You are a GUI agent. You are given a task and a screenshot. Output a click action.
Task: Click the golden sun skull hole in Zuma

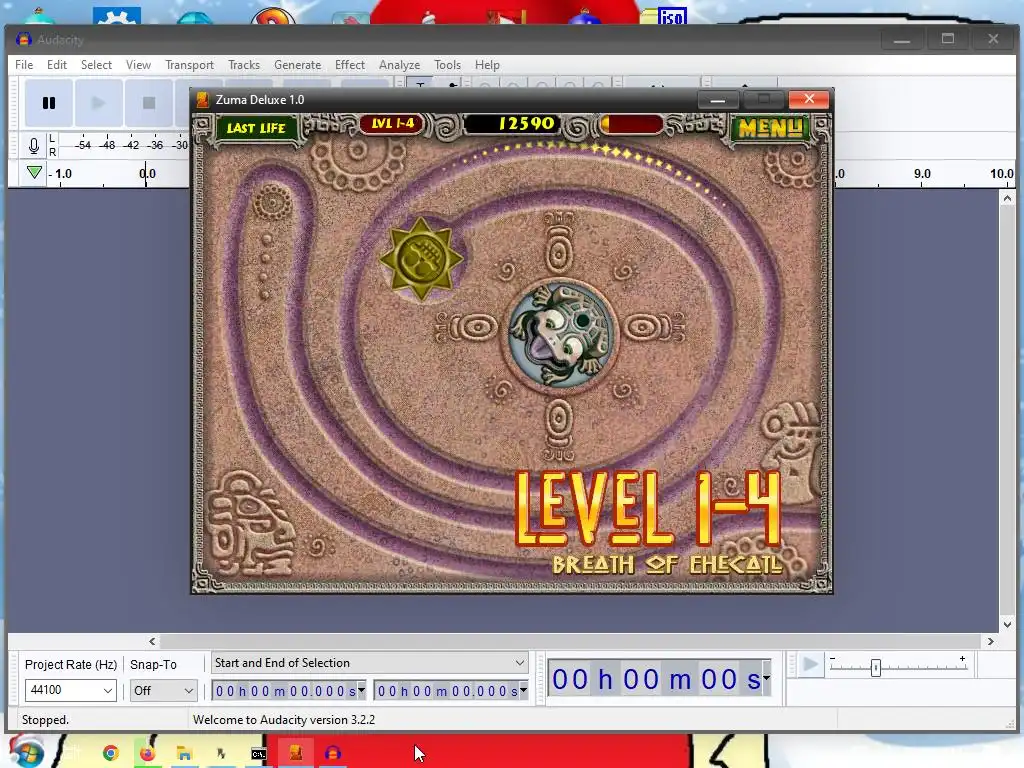point(421,259)
